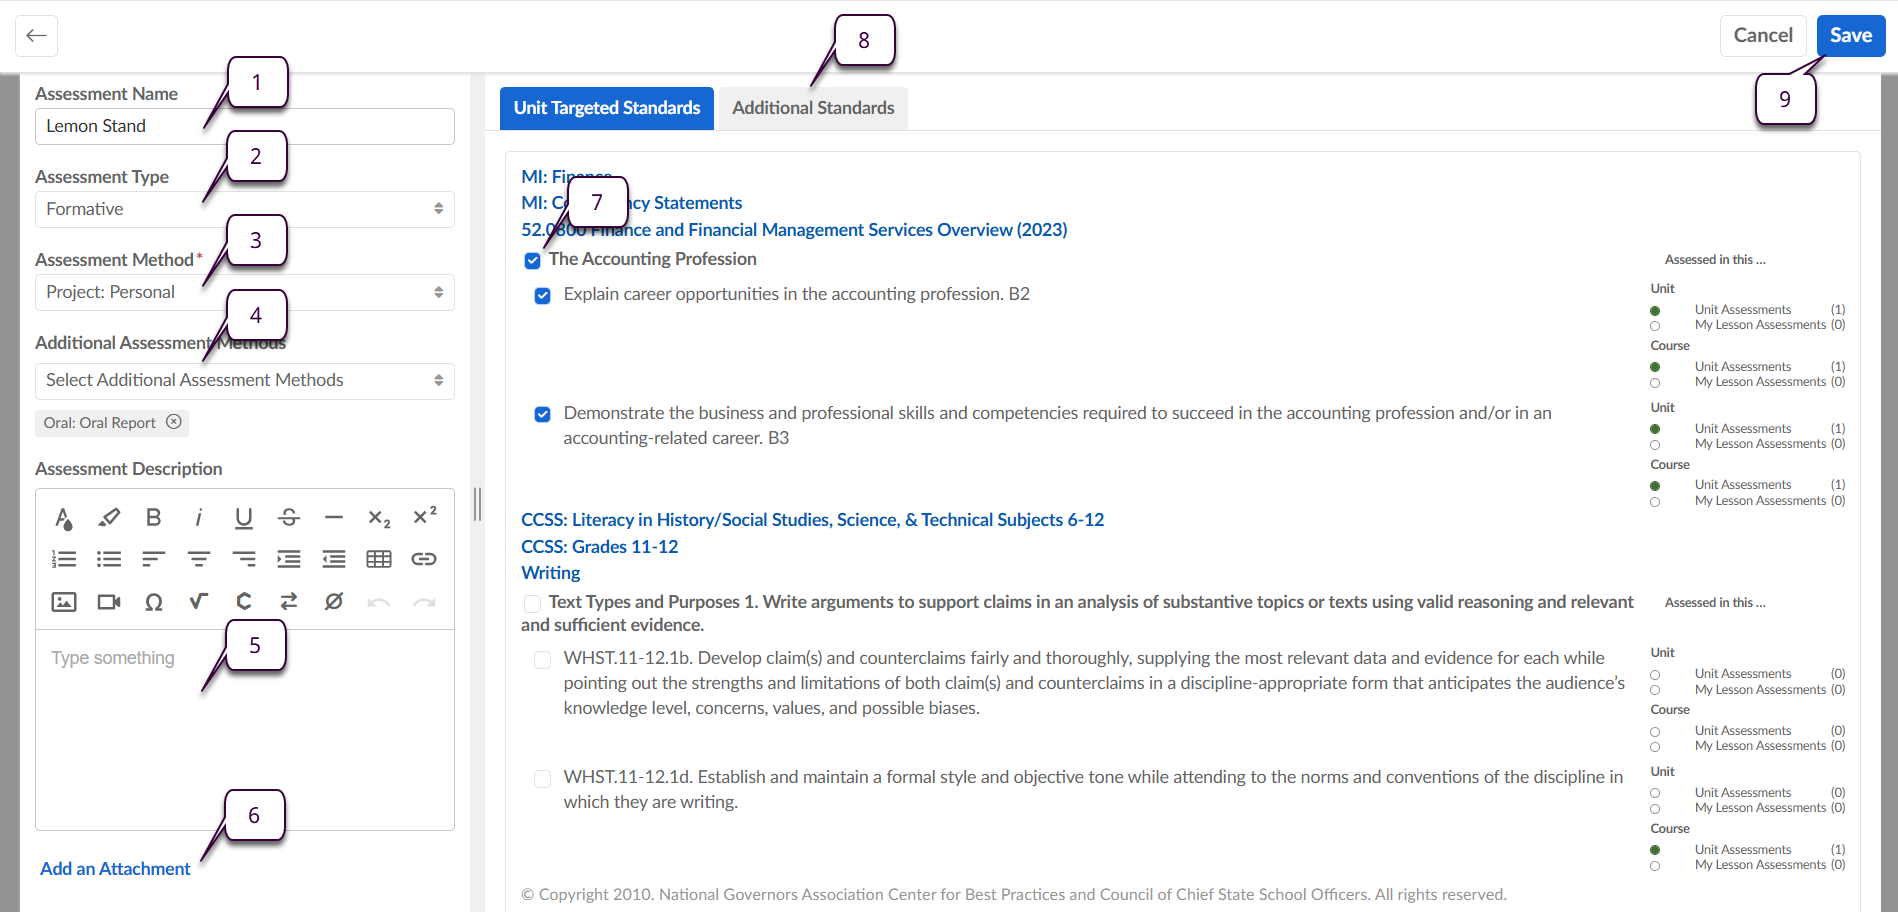Insert an image into the description
Screen dimensions: 1898x912
point(64,602)
